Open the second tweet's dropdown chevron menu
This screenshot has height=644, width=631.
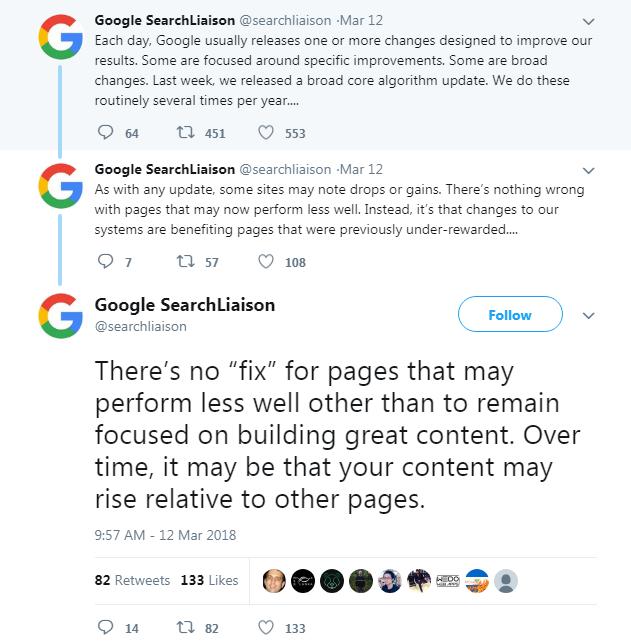tap(588, 170)
